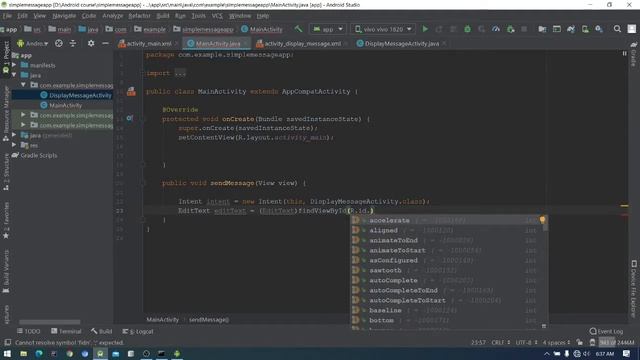
Task: Choose 'accelerate' from completion list
Action: (x=447, y=220)
